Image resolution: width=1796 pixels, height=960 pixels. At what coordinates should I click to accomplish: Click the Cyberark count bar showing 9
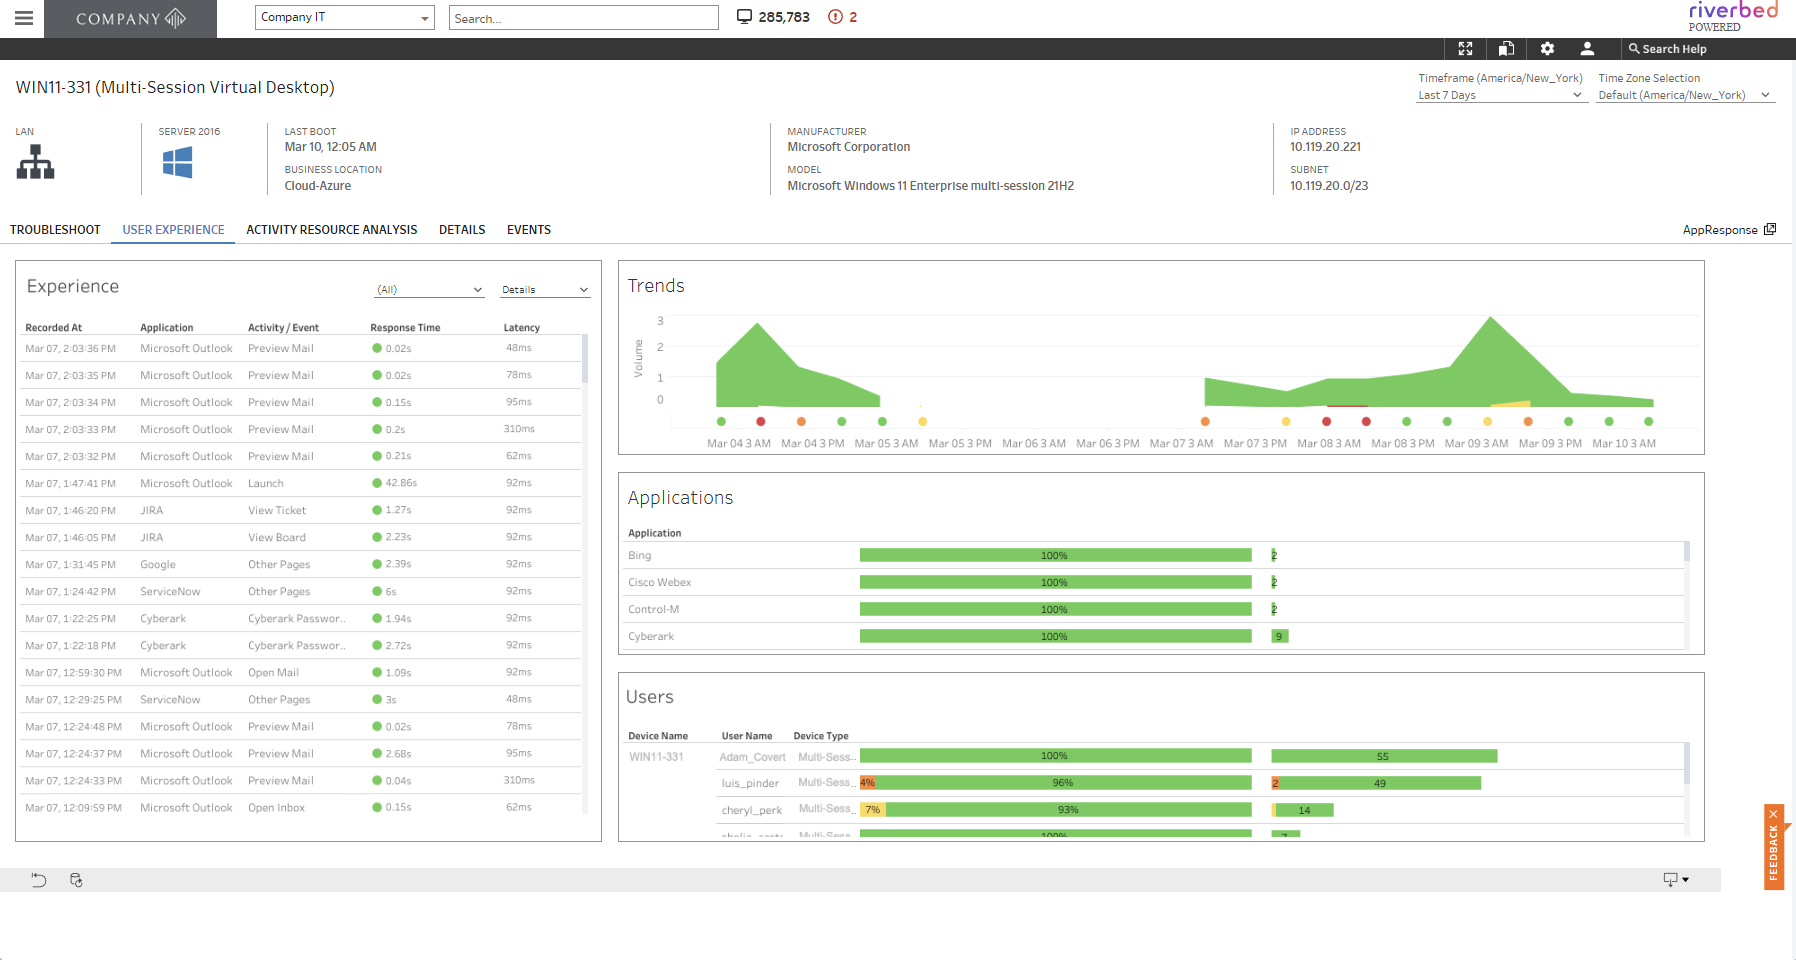coord(1279,636)
